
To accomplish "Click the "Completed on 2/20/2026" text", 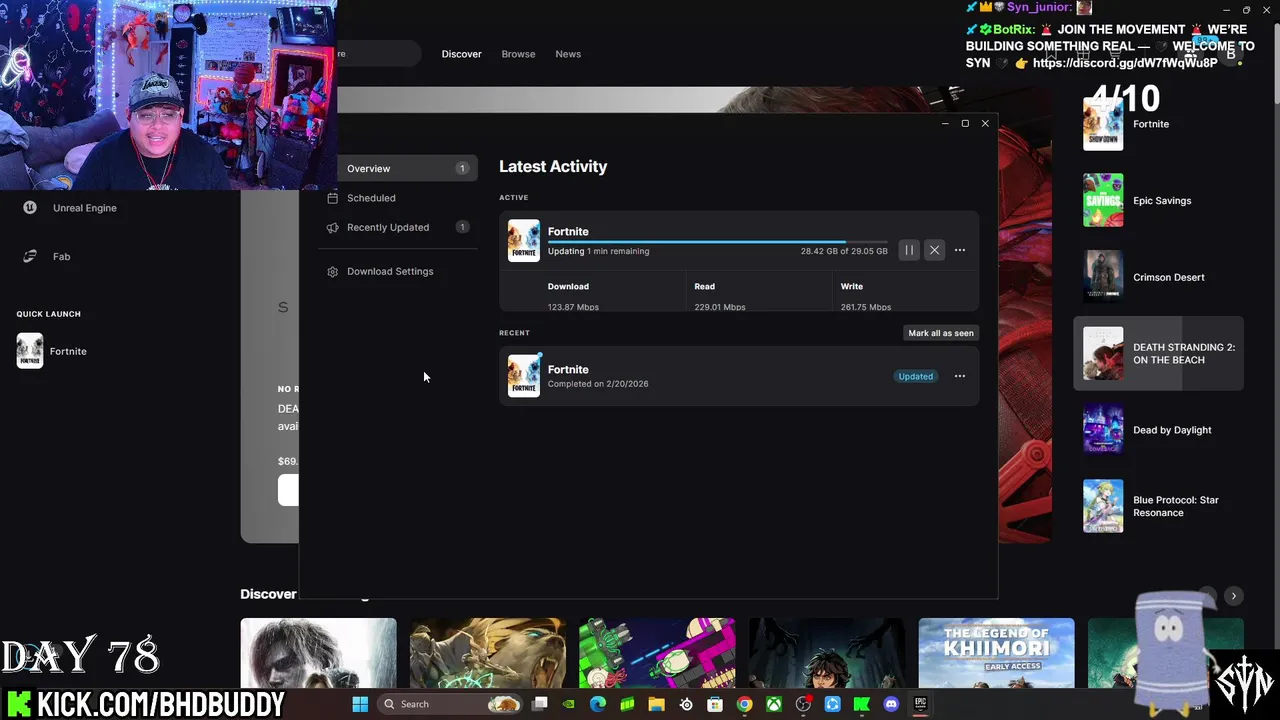I will [598, 384].
